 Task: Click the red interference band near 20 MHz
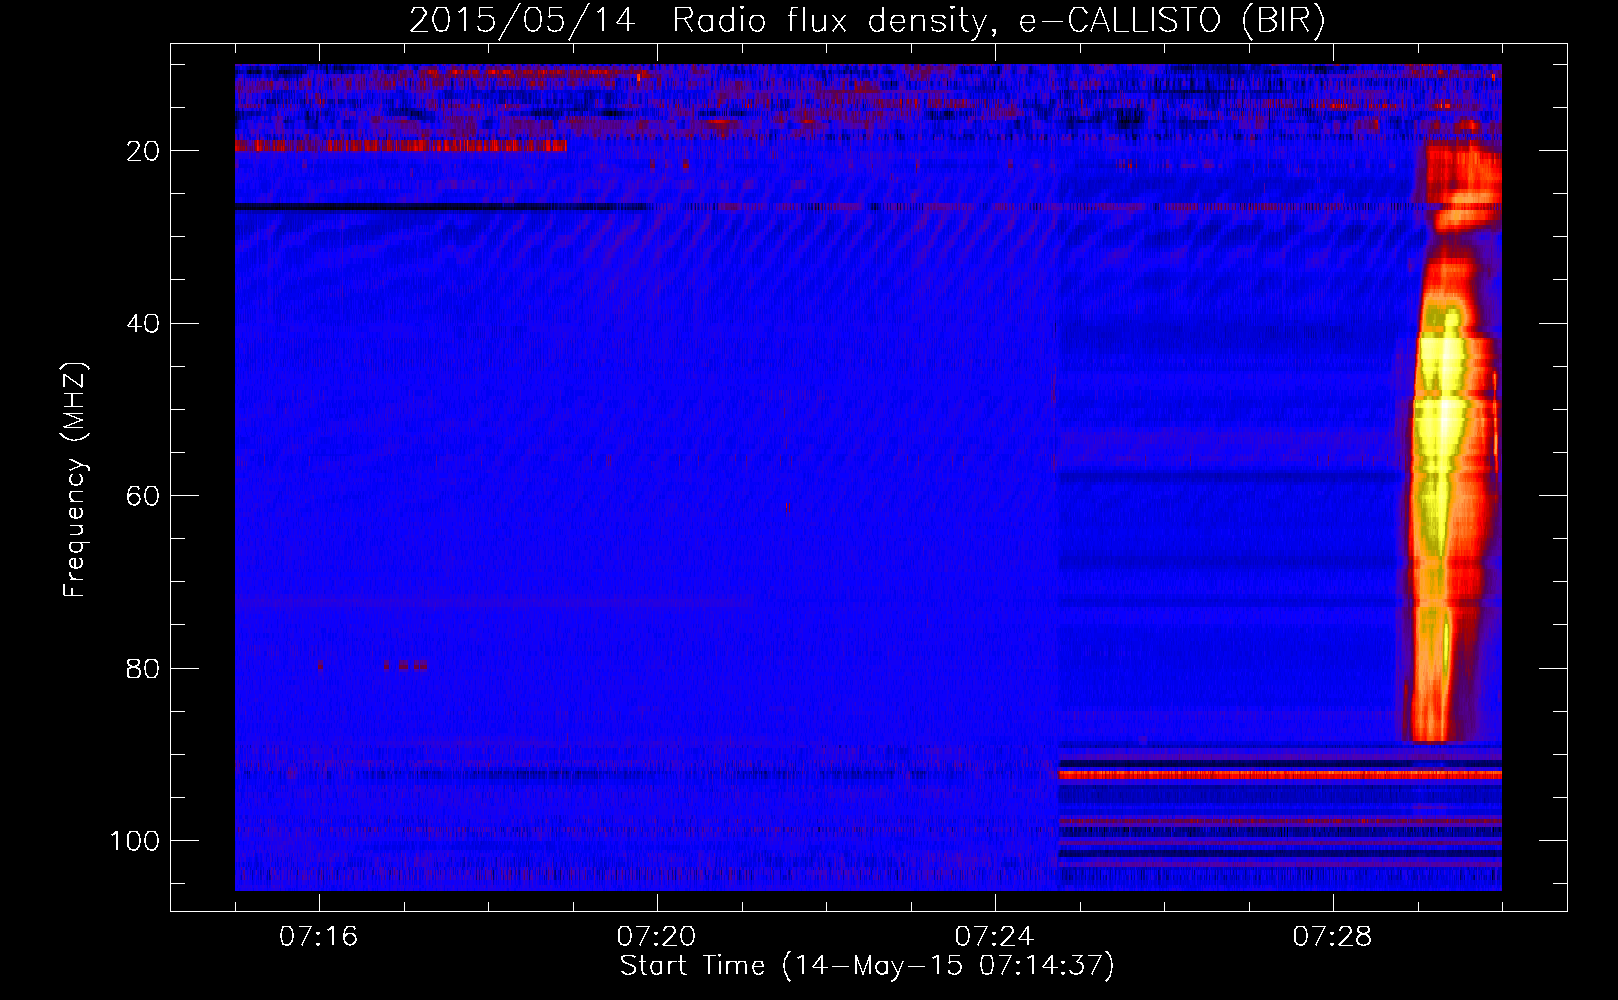[401, 146]
